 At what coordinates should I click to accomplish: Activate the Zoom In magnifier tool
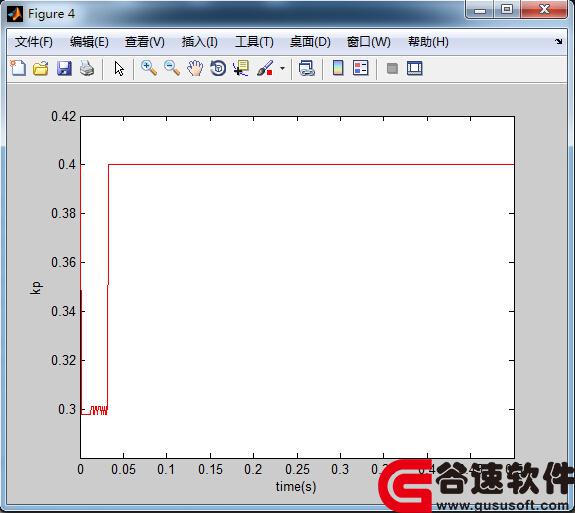pyautogui.click(x=149, y=69)
